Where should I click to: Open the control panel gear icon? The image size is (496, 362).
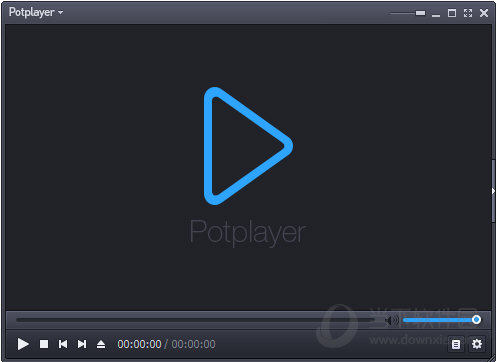point(477,344)
